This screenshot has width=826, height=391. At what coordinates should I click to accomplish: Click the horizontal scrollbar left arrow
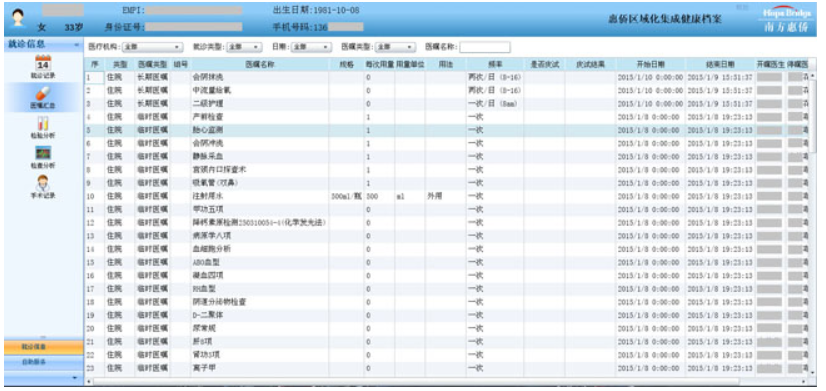(88, 381)
